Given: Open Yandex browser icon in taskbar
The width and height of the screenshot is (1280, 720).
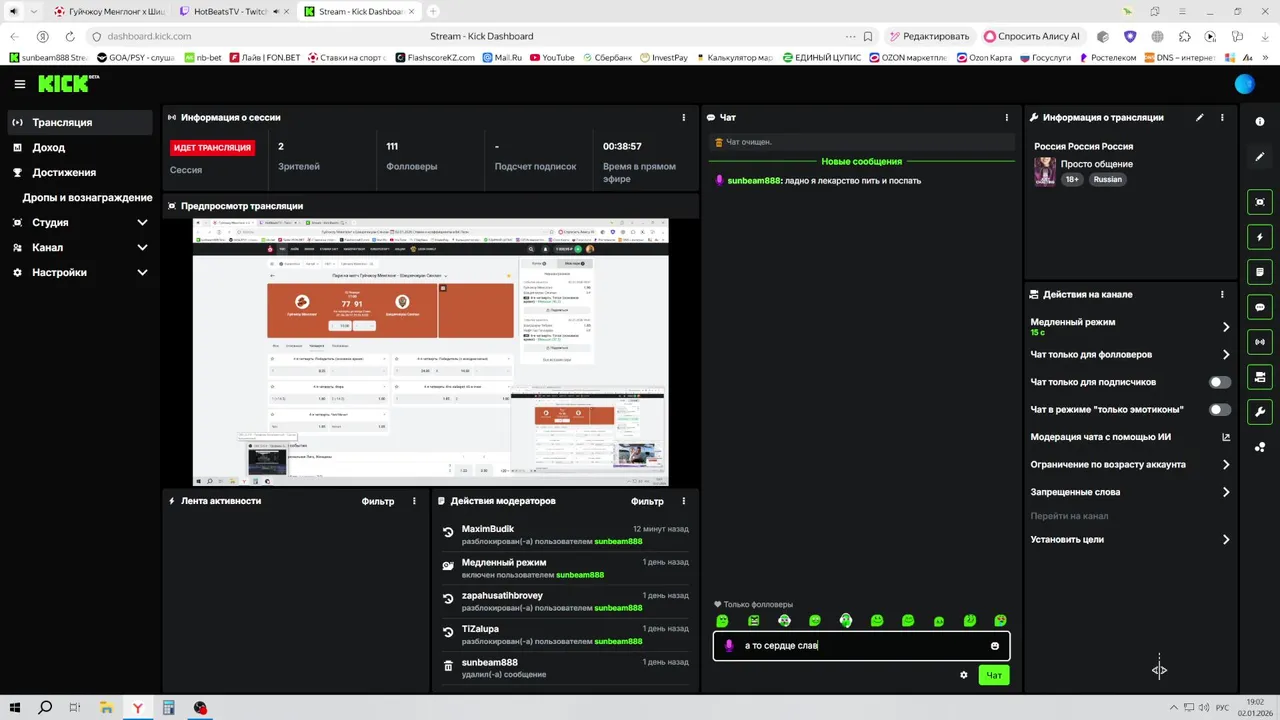Looking at the screenshot, I should pyautogui.click(x=137, y=708).
